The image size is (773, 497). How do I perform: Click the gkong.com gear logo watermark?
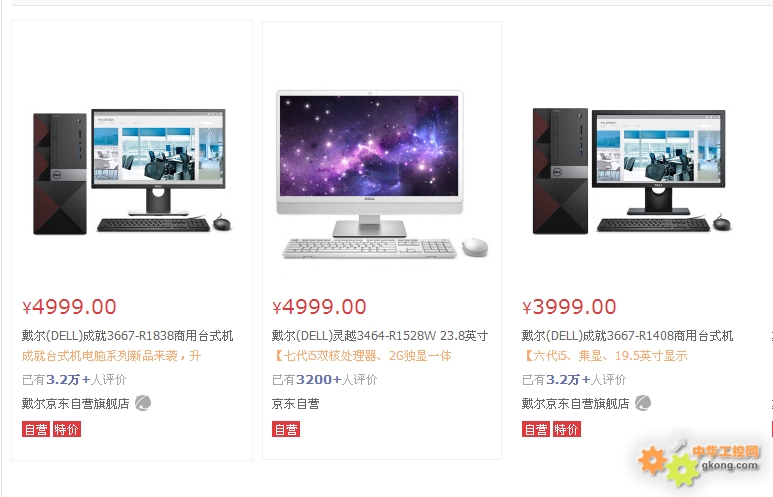coord(699,462)
